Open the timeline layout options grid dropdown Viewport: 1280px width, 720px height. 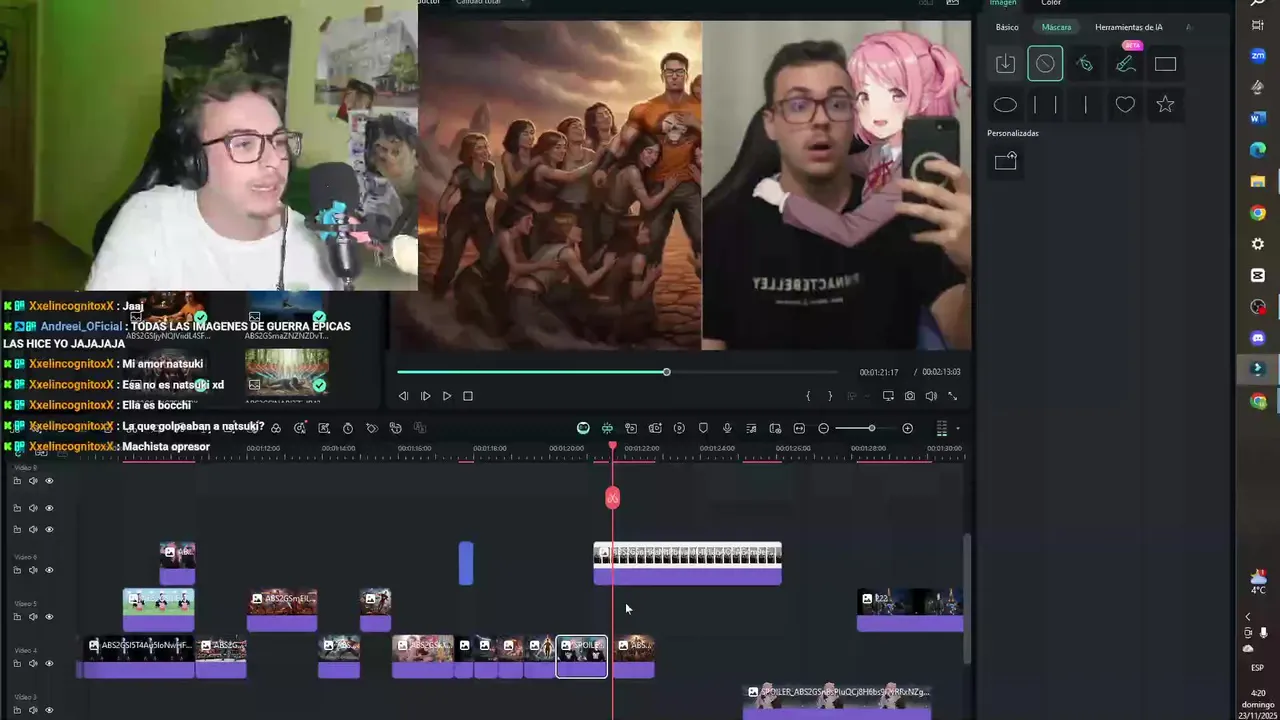(x=942, y=428)
